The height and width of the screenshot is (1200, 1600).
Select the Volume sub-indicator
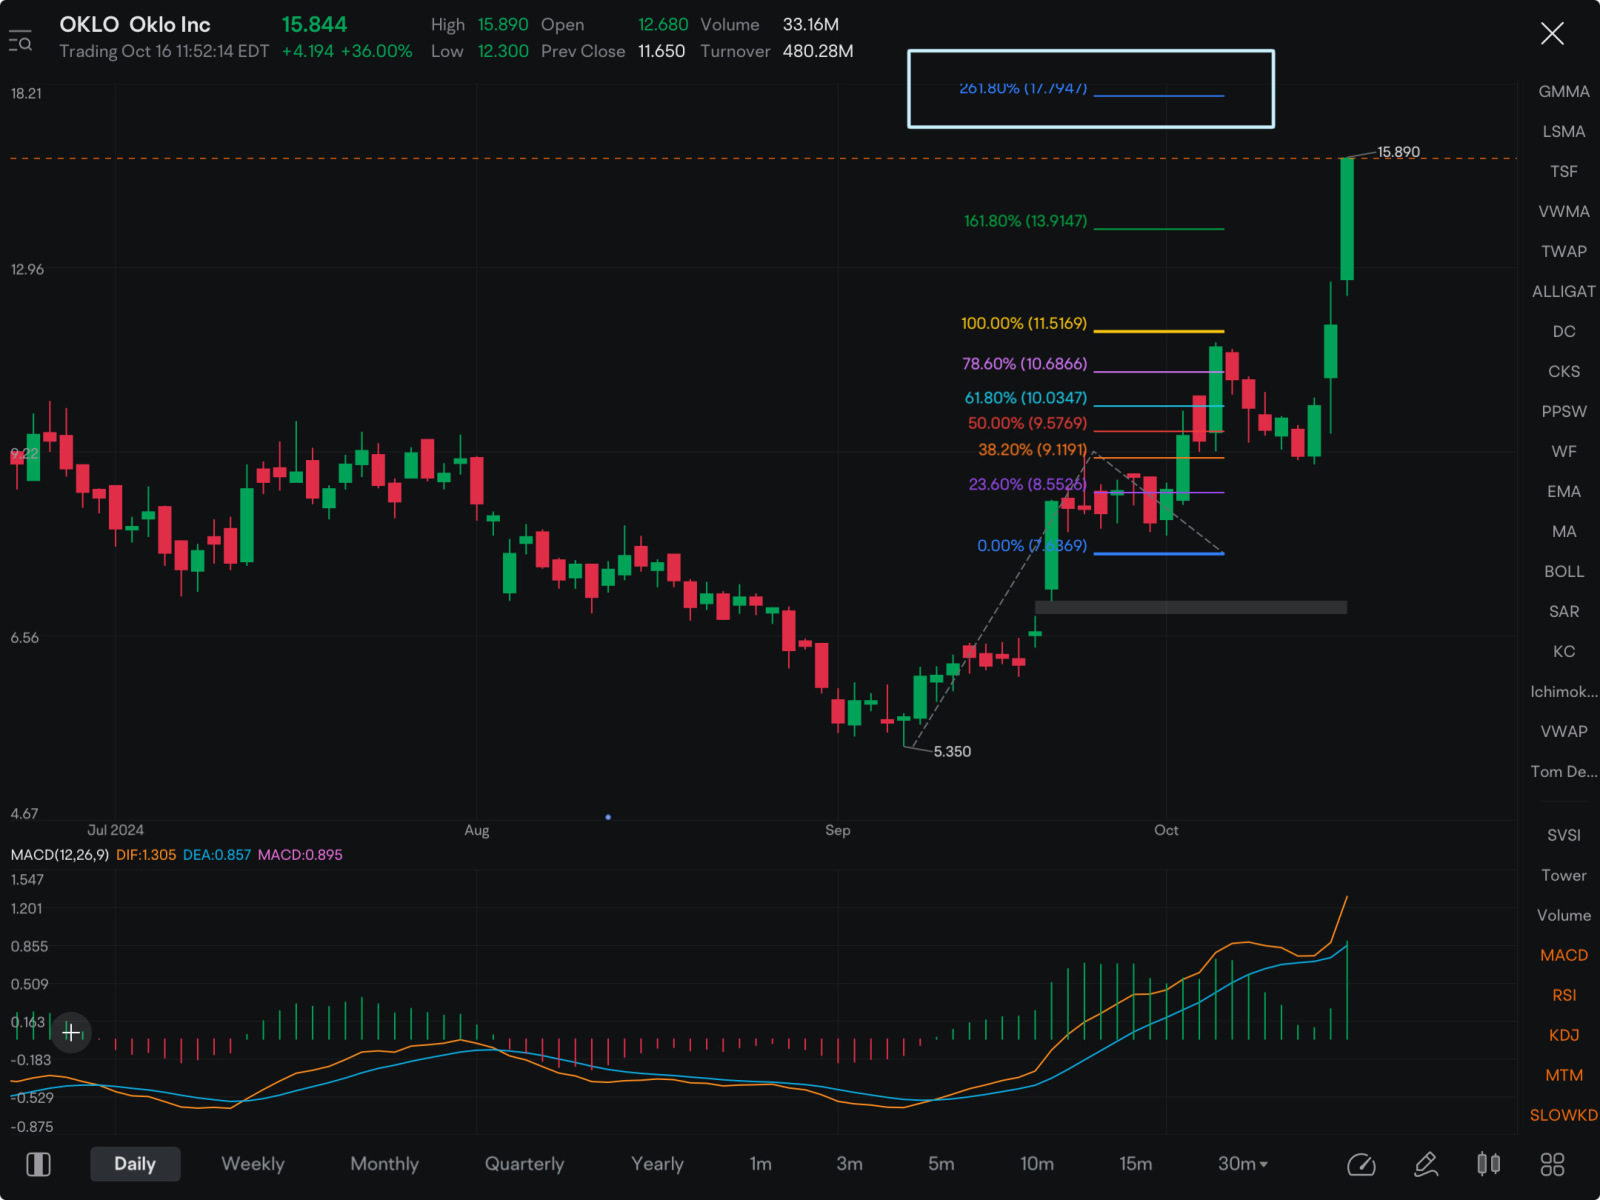1564,915
